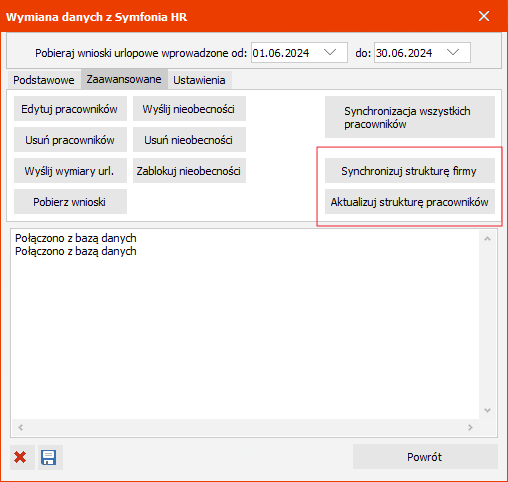The image size is (508, 482).
Task: Click Aktualizuj strukturę pracowników button
Action: 410,202
